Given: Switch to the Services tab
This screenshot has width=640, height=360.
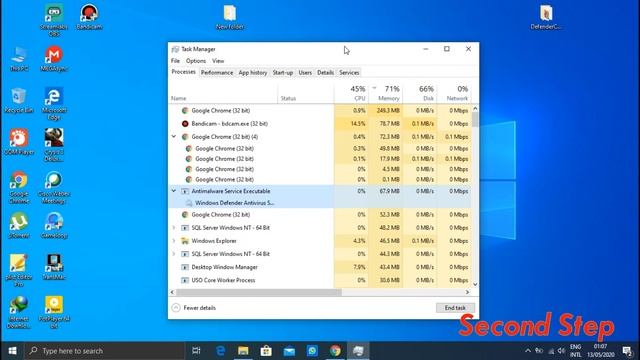Looking at the screenshot, I should coord(349,73).
